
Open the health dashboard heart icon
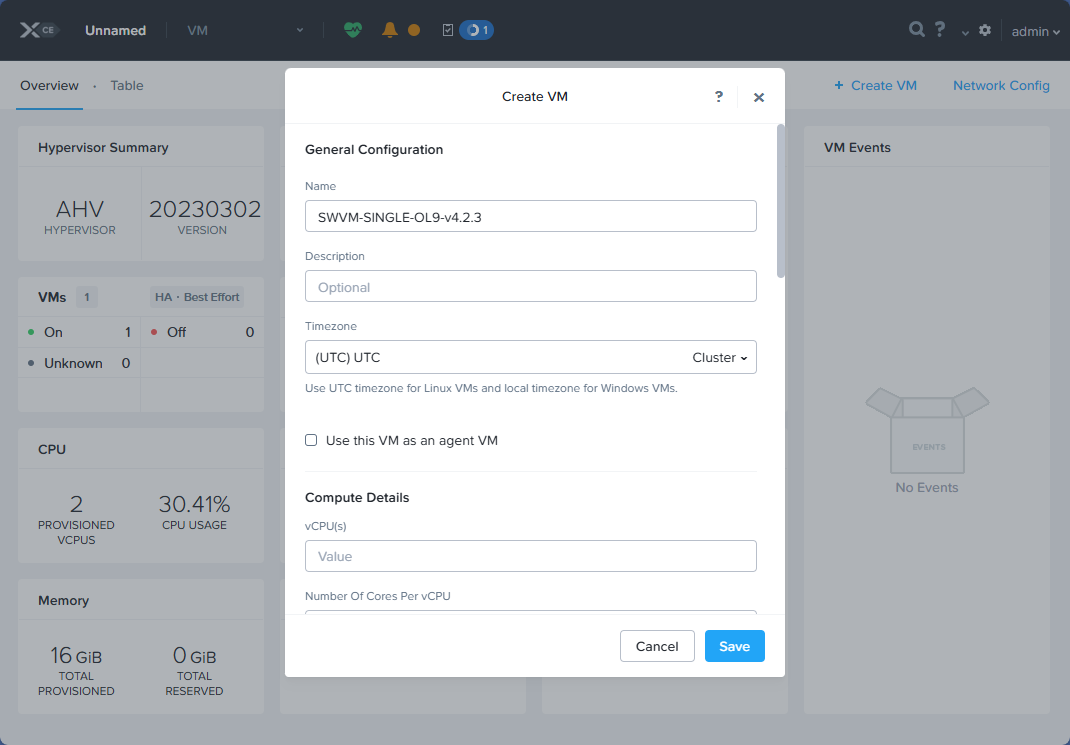(353, 30)
